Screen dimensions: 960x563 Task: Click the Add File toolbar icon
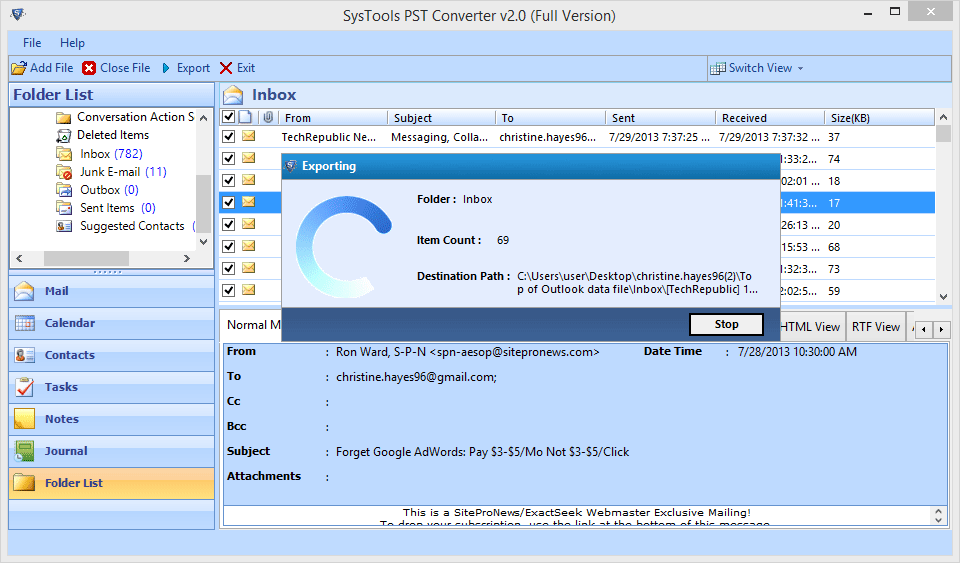[x=19, y=68]
